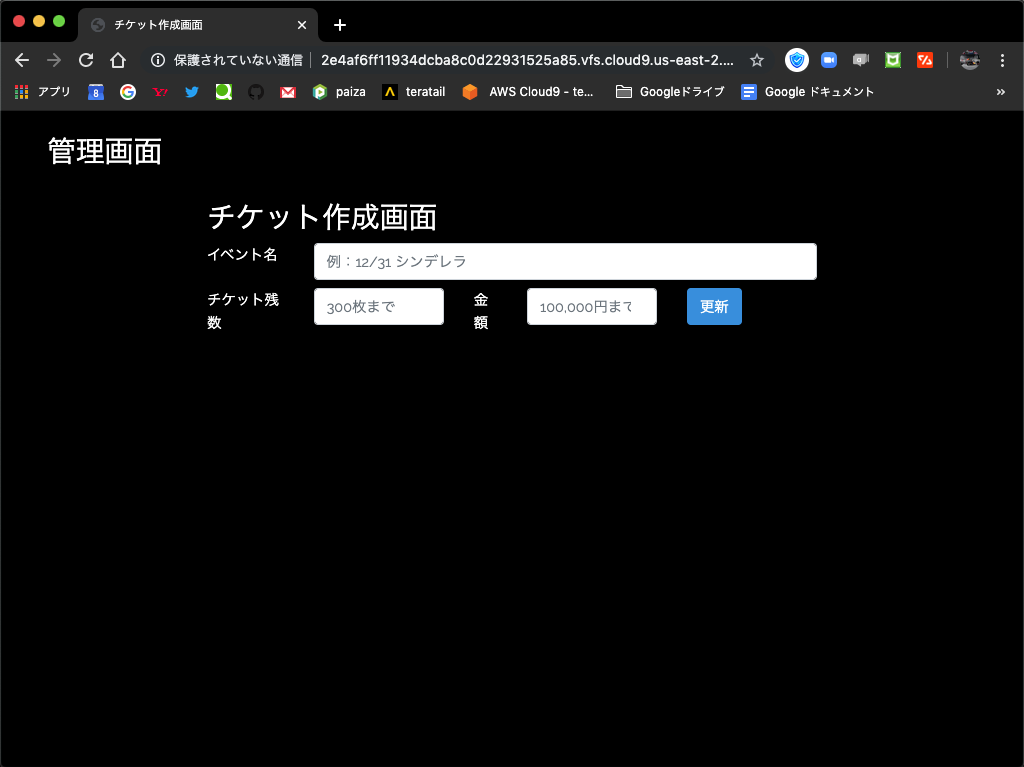Open the green Q bookmark icon
This screenshot has height=767, width=1024.
tap(224, 92)
